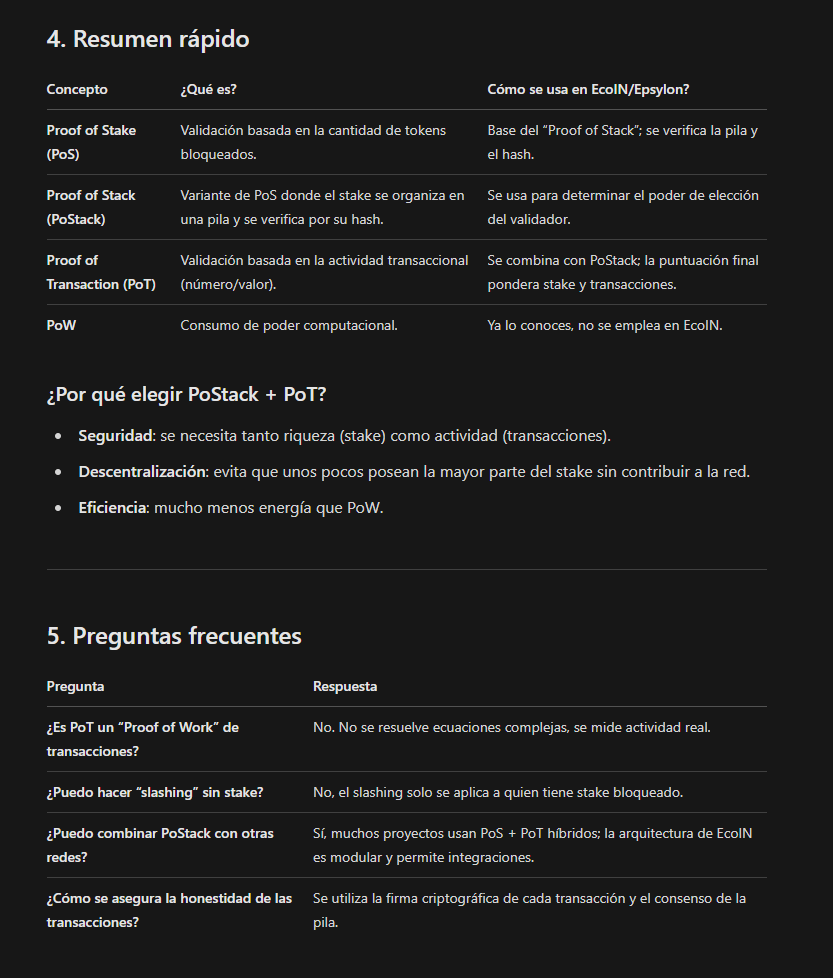Screen dimensions: 833x978
Task: Select the '¿Puedo hacer "slashing" sin stake?' question
Action: (x=155, y=793)
